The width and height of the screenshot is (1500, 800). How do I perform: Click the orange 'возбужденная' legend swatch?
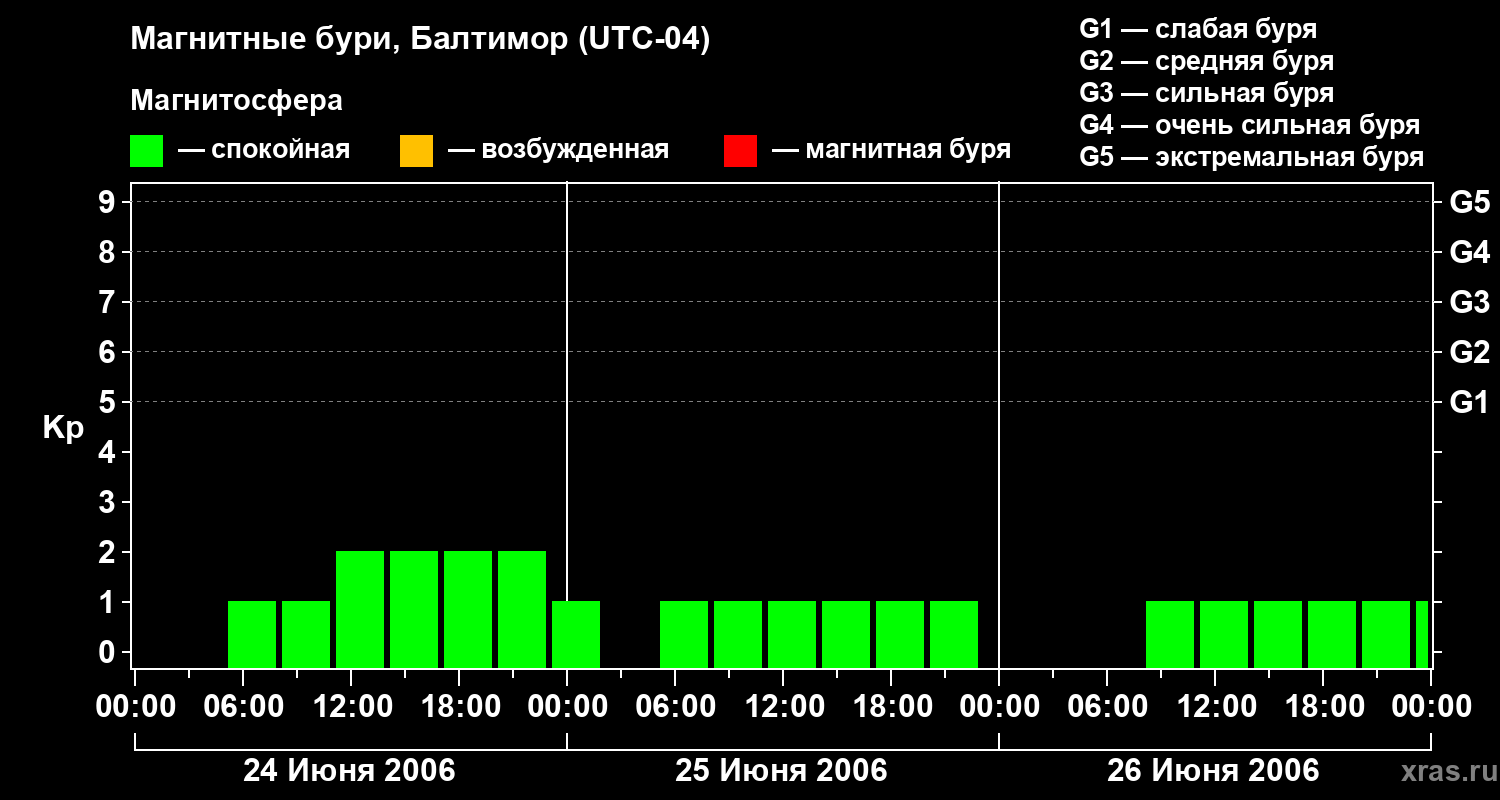416,151
